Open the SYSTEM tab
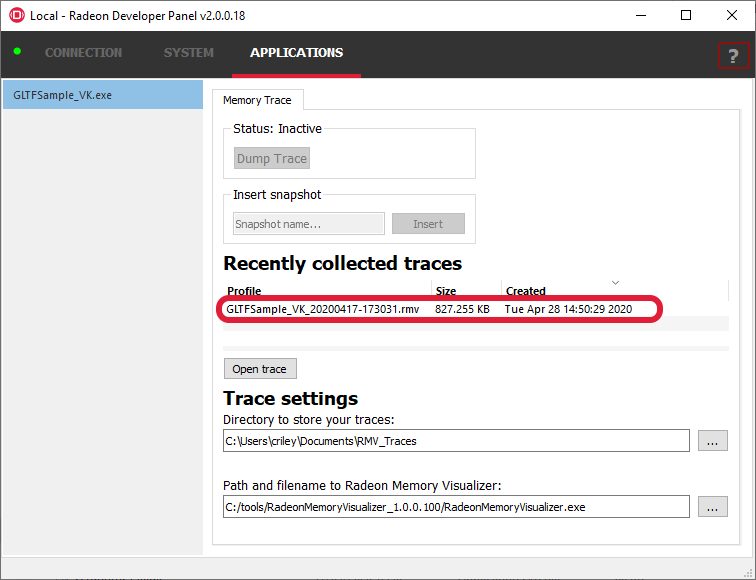This screenshot has height=580, width=756. coord(188,53)
